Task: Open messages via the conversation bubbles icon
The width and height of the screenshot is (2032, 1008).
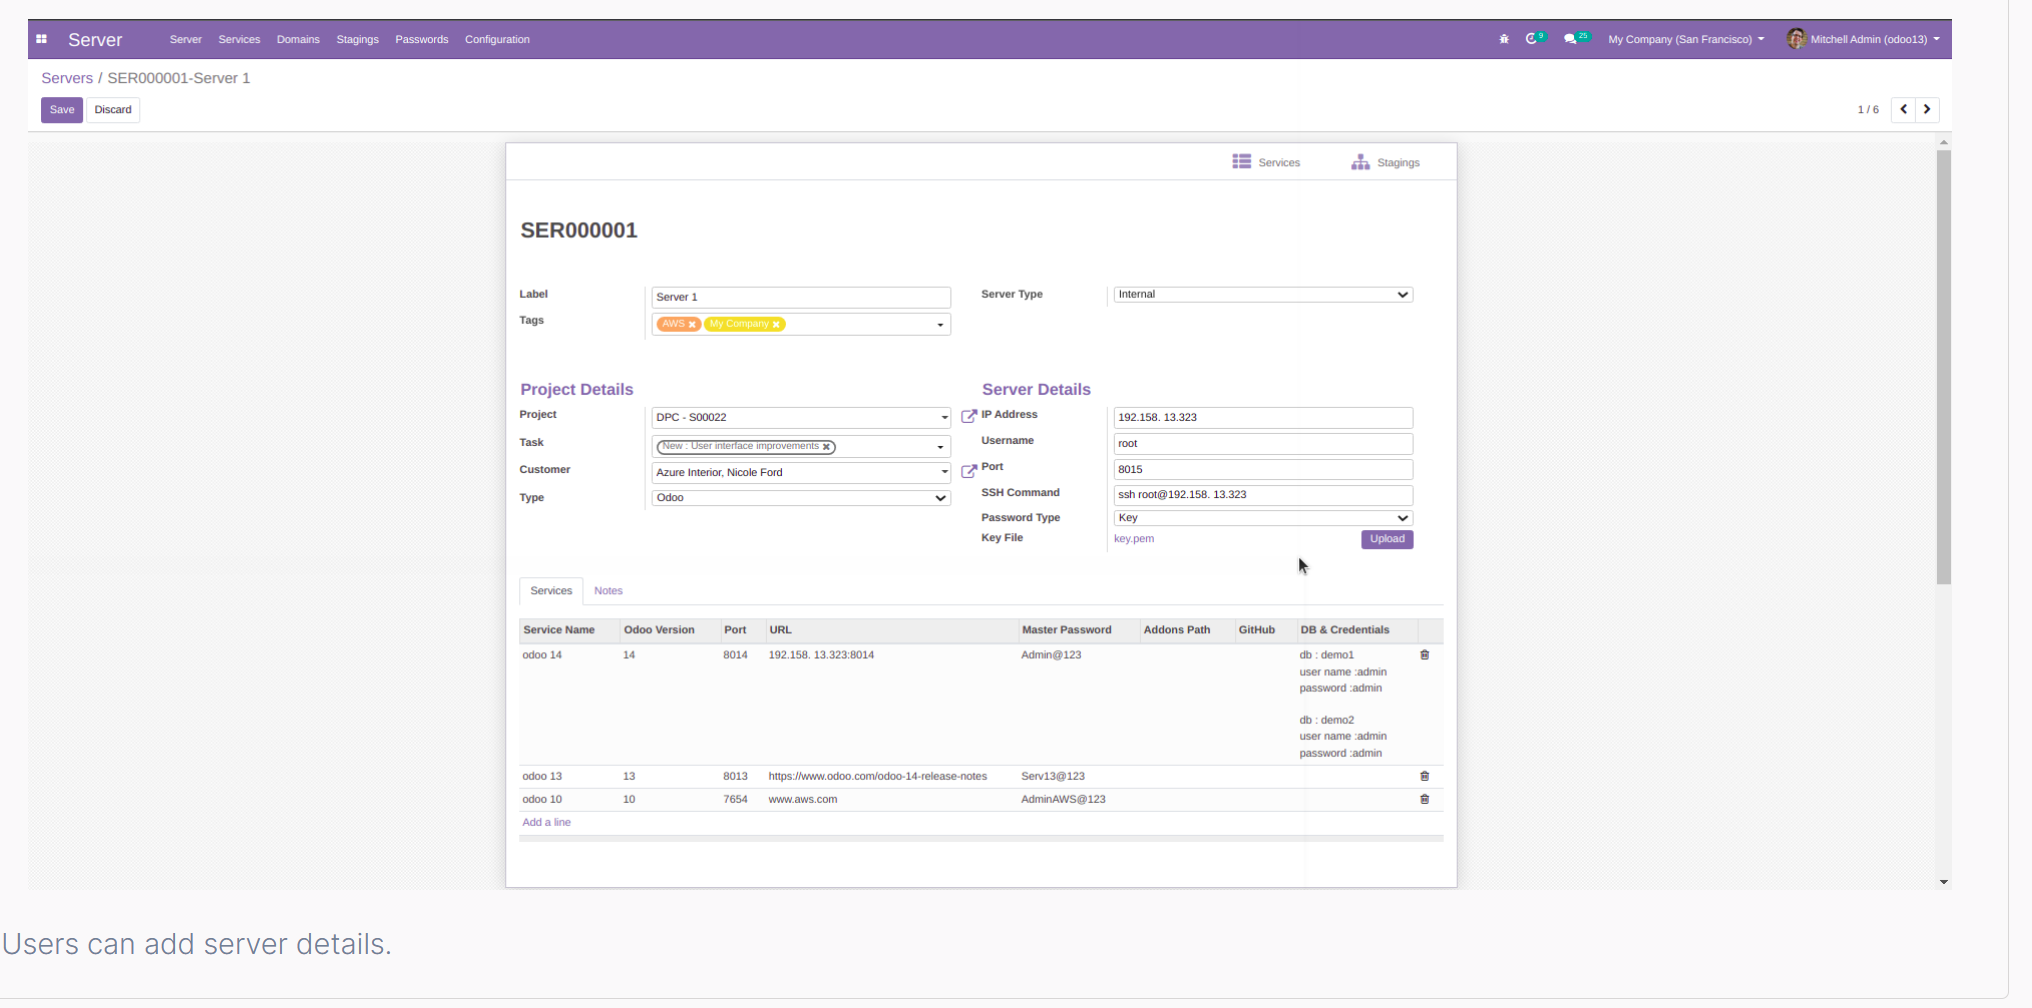Action: tap(1570, 39)
